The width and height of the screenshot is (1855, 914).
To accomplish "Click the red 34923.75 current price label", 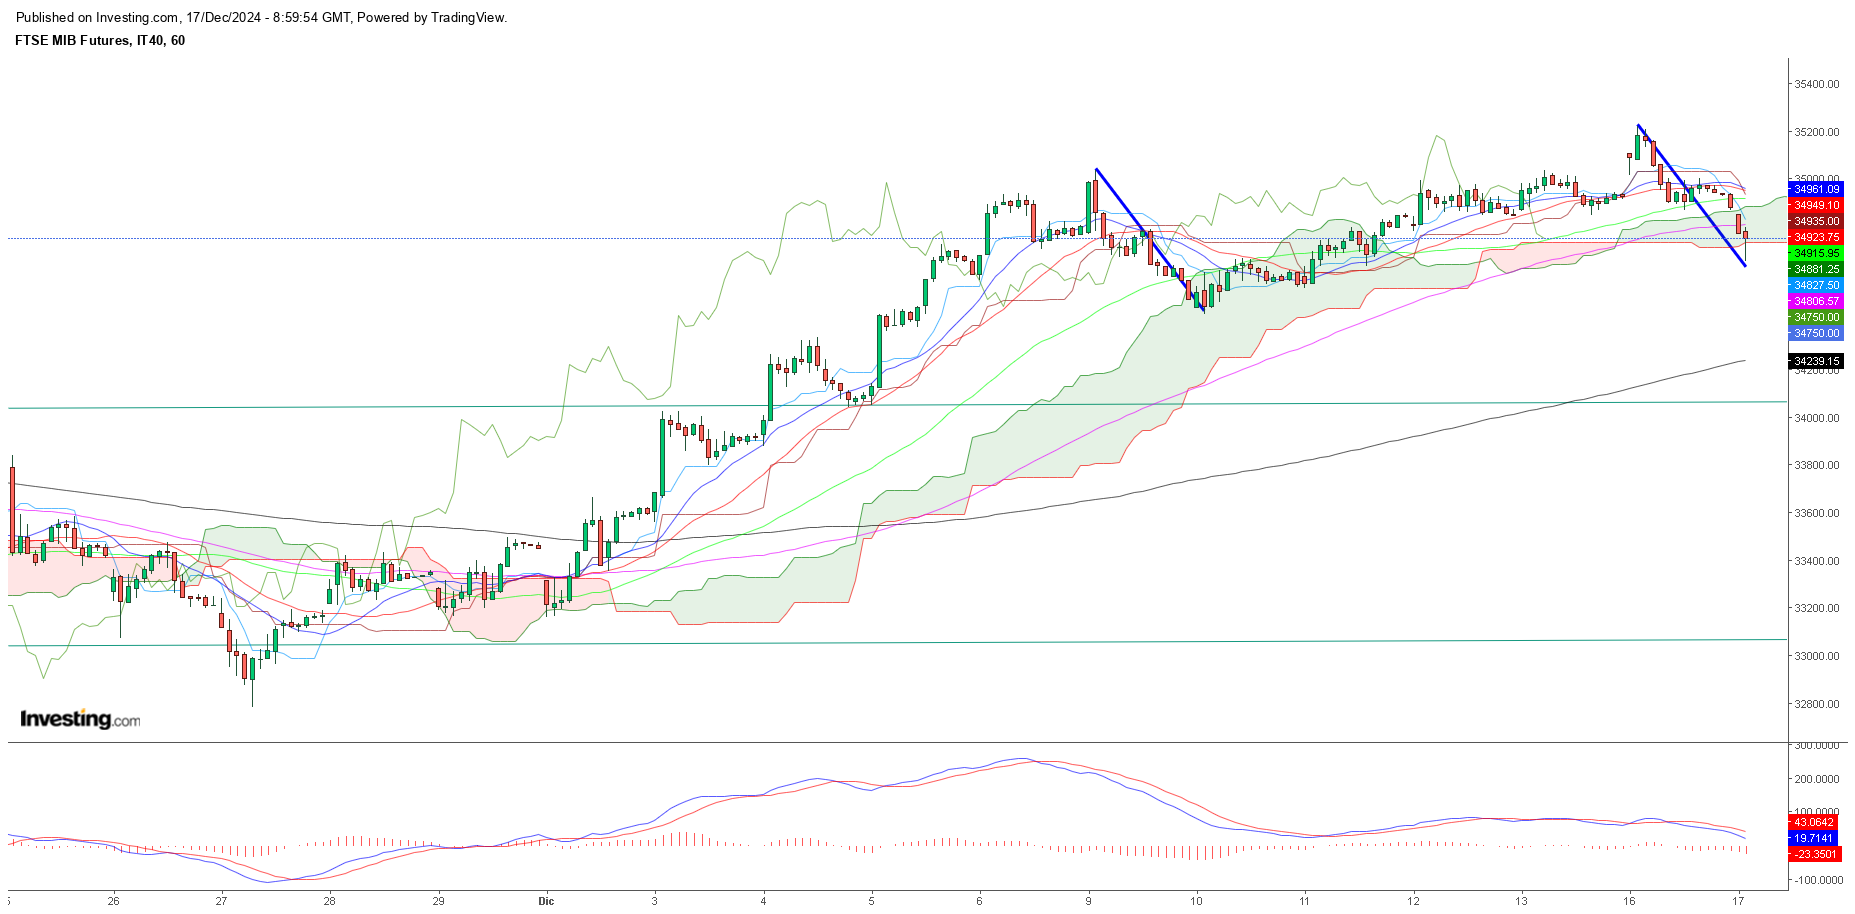I will (1816, 237).
